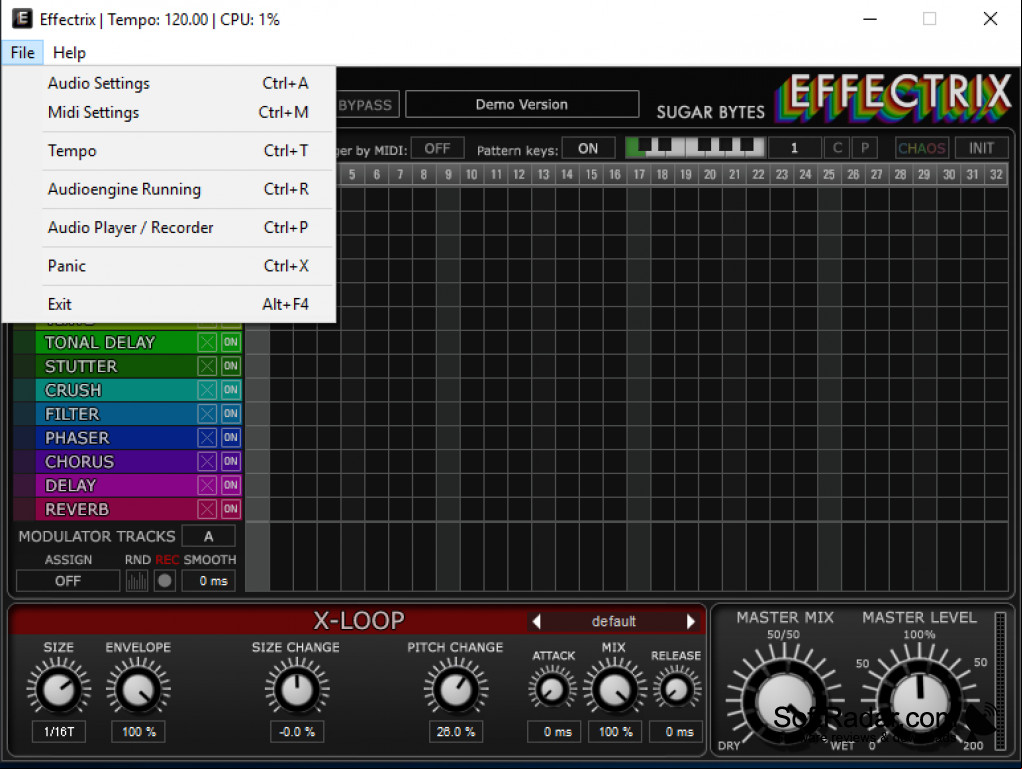Select the REVERB effect track
This screenshot has width=1022, height=769.
(x=116, y=509)
